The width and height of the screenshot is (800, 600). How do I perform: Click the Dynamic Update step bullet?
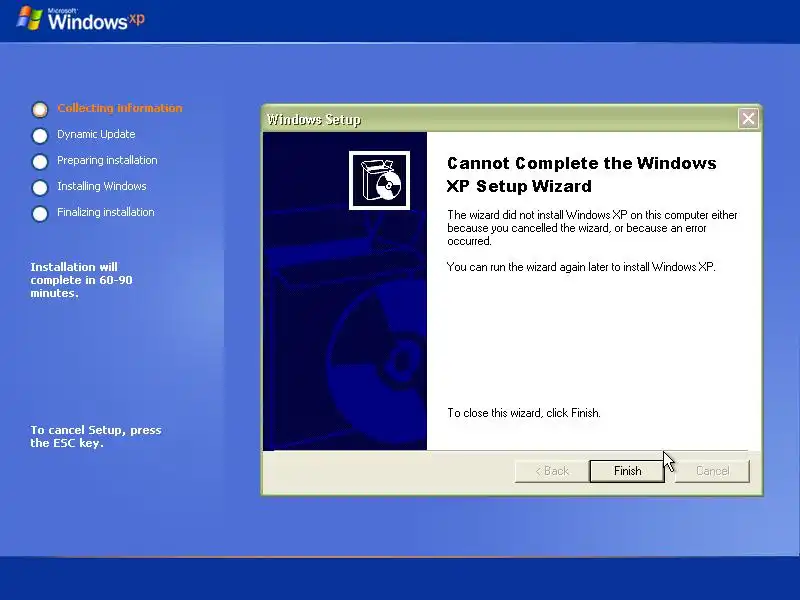click(x=40, y=135)
